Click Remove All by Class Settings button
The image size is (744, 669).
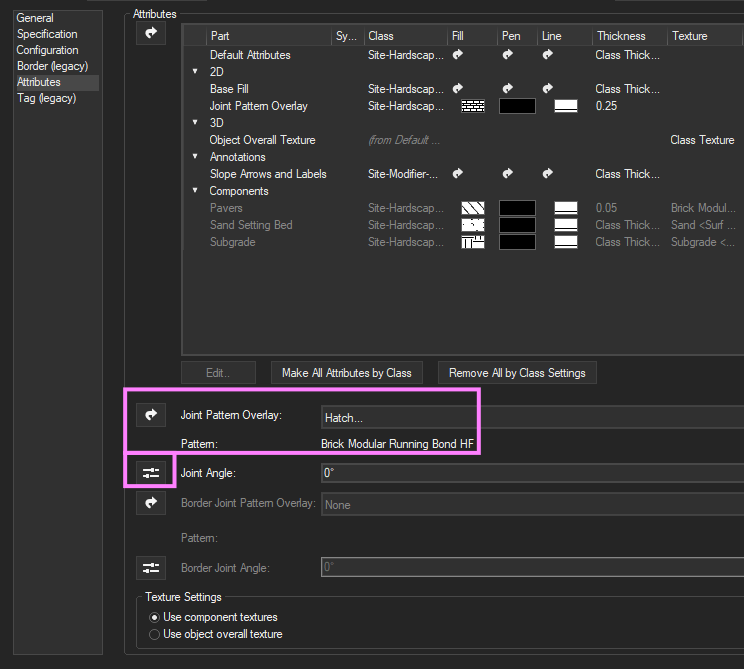tap(517, 373)
